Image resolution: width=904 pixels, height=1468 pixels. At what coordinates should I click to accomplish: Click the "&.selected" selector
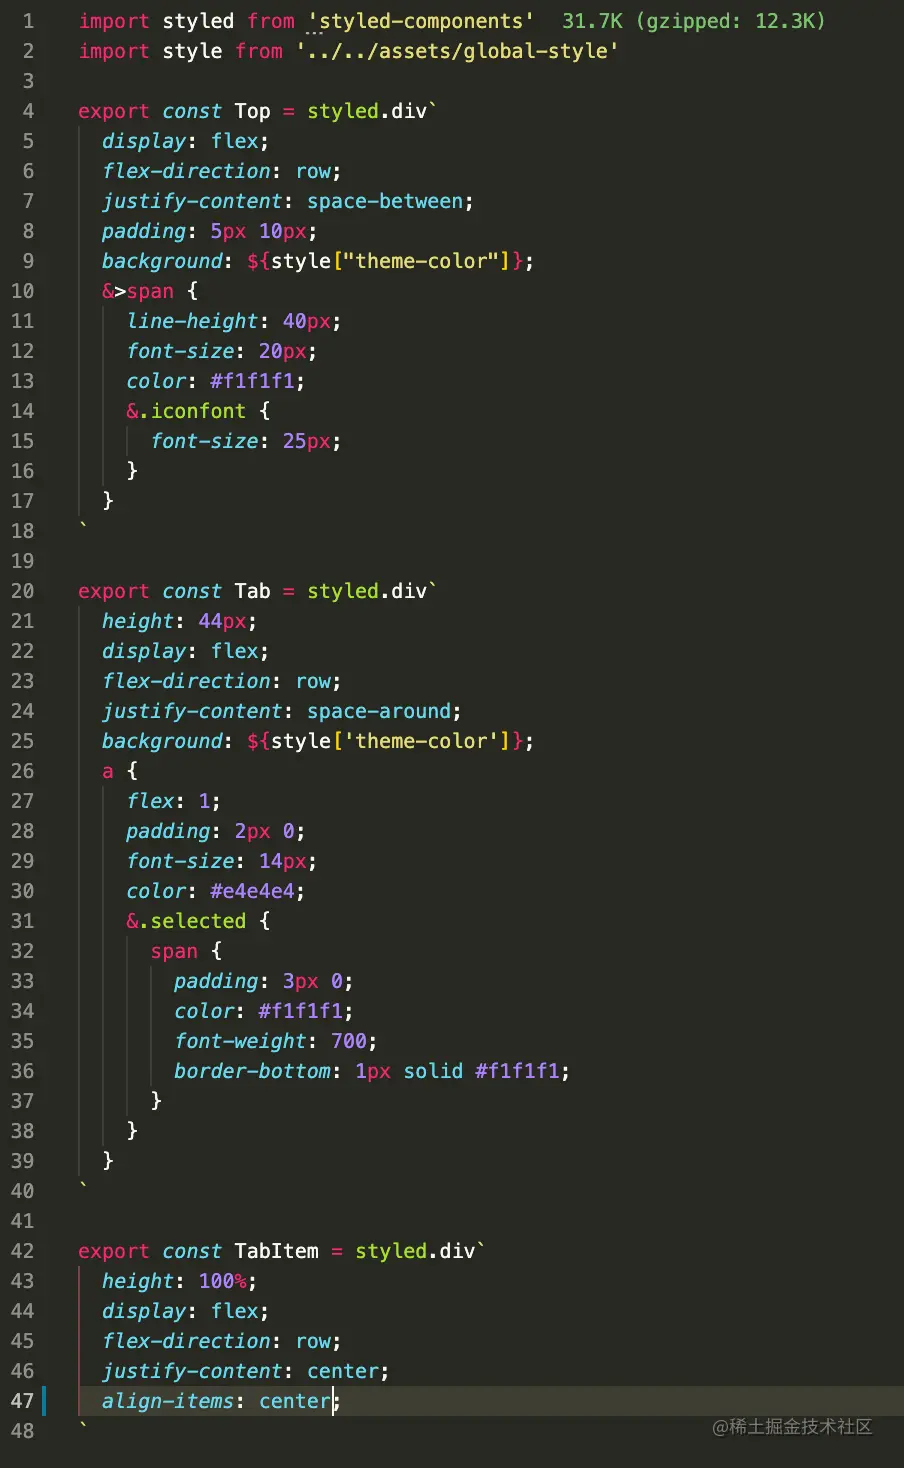186,921
